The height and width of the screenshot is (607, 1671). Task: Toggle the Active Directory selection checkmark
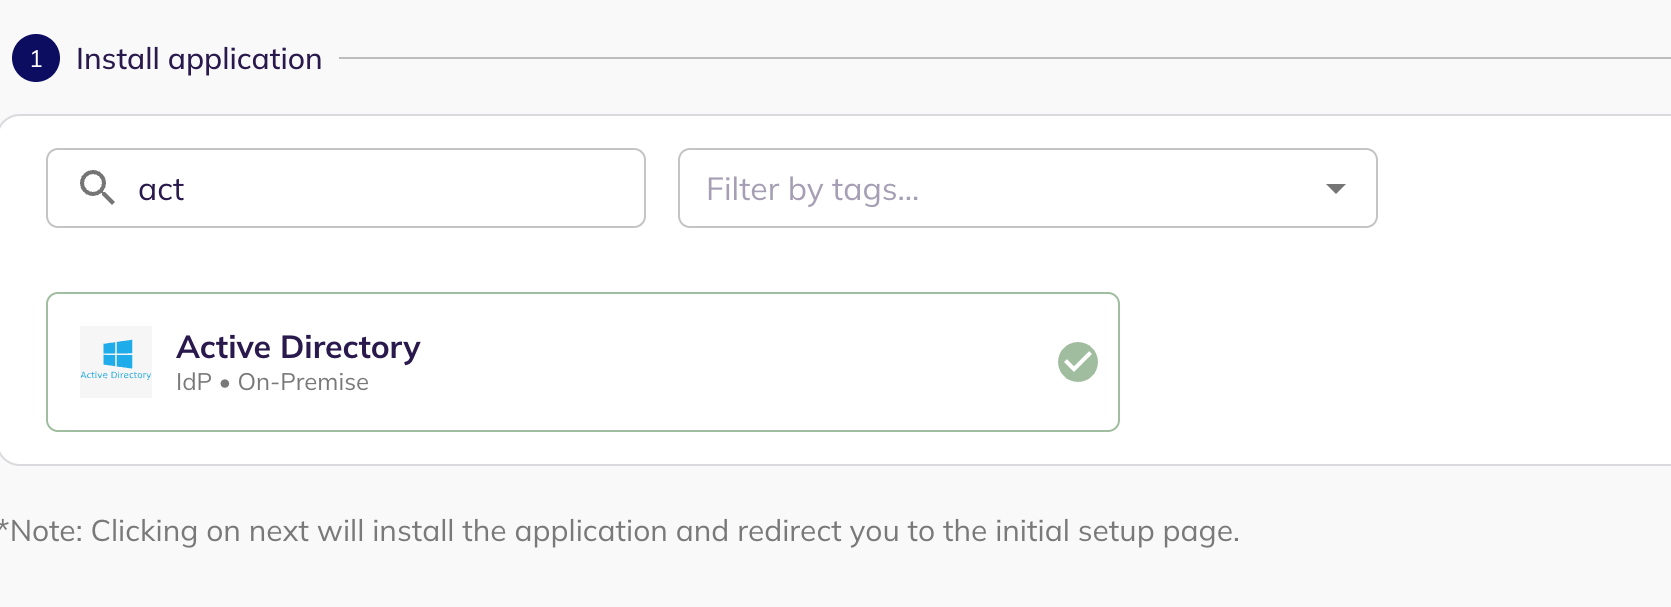(1077, 362)
